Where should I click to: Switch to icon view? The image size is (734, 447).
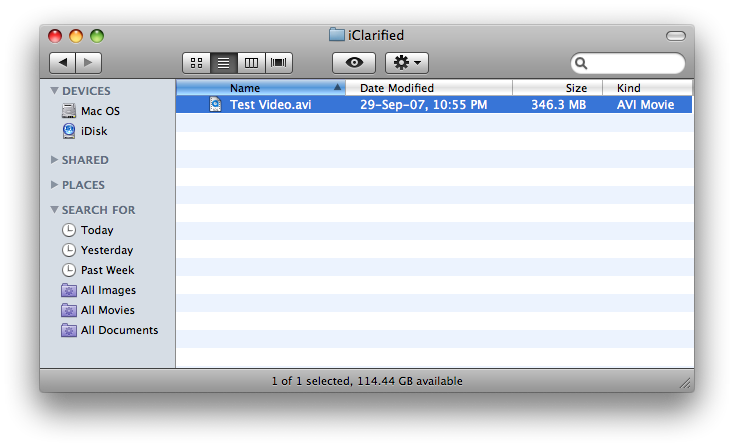[197, 63]
